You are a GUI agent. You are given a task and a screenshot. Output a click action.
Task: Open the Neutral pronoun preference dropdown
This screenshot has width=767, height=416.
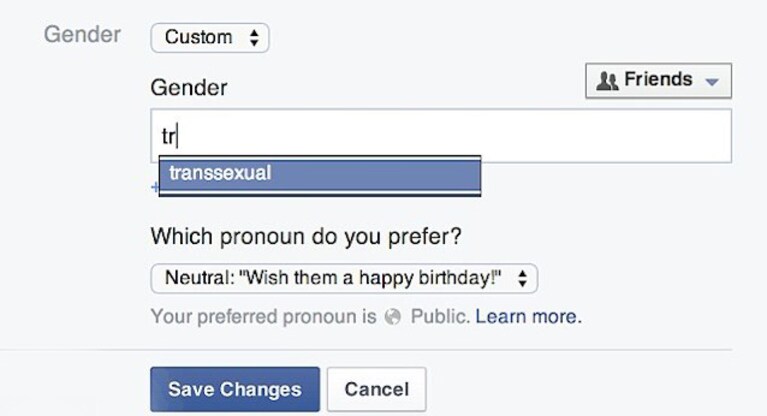[x=344, y=278]
